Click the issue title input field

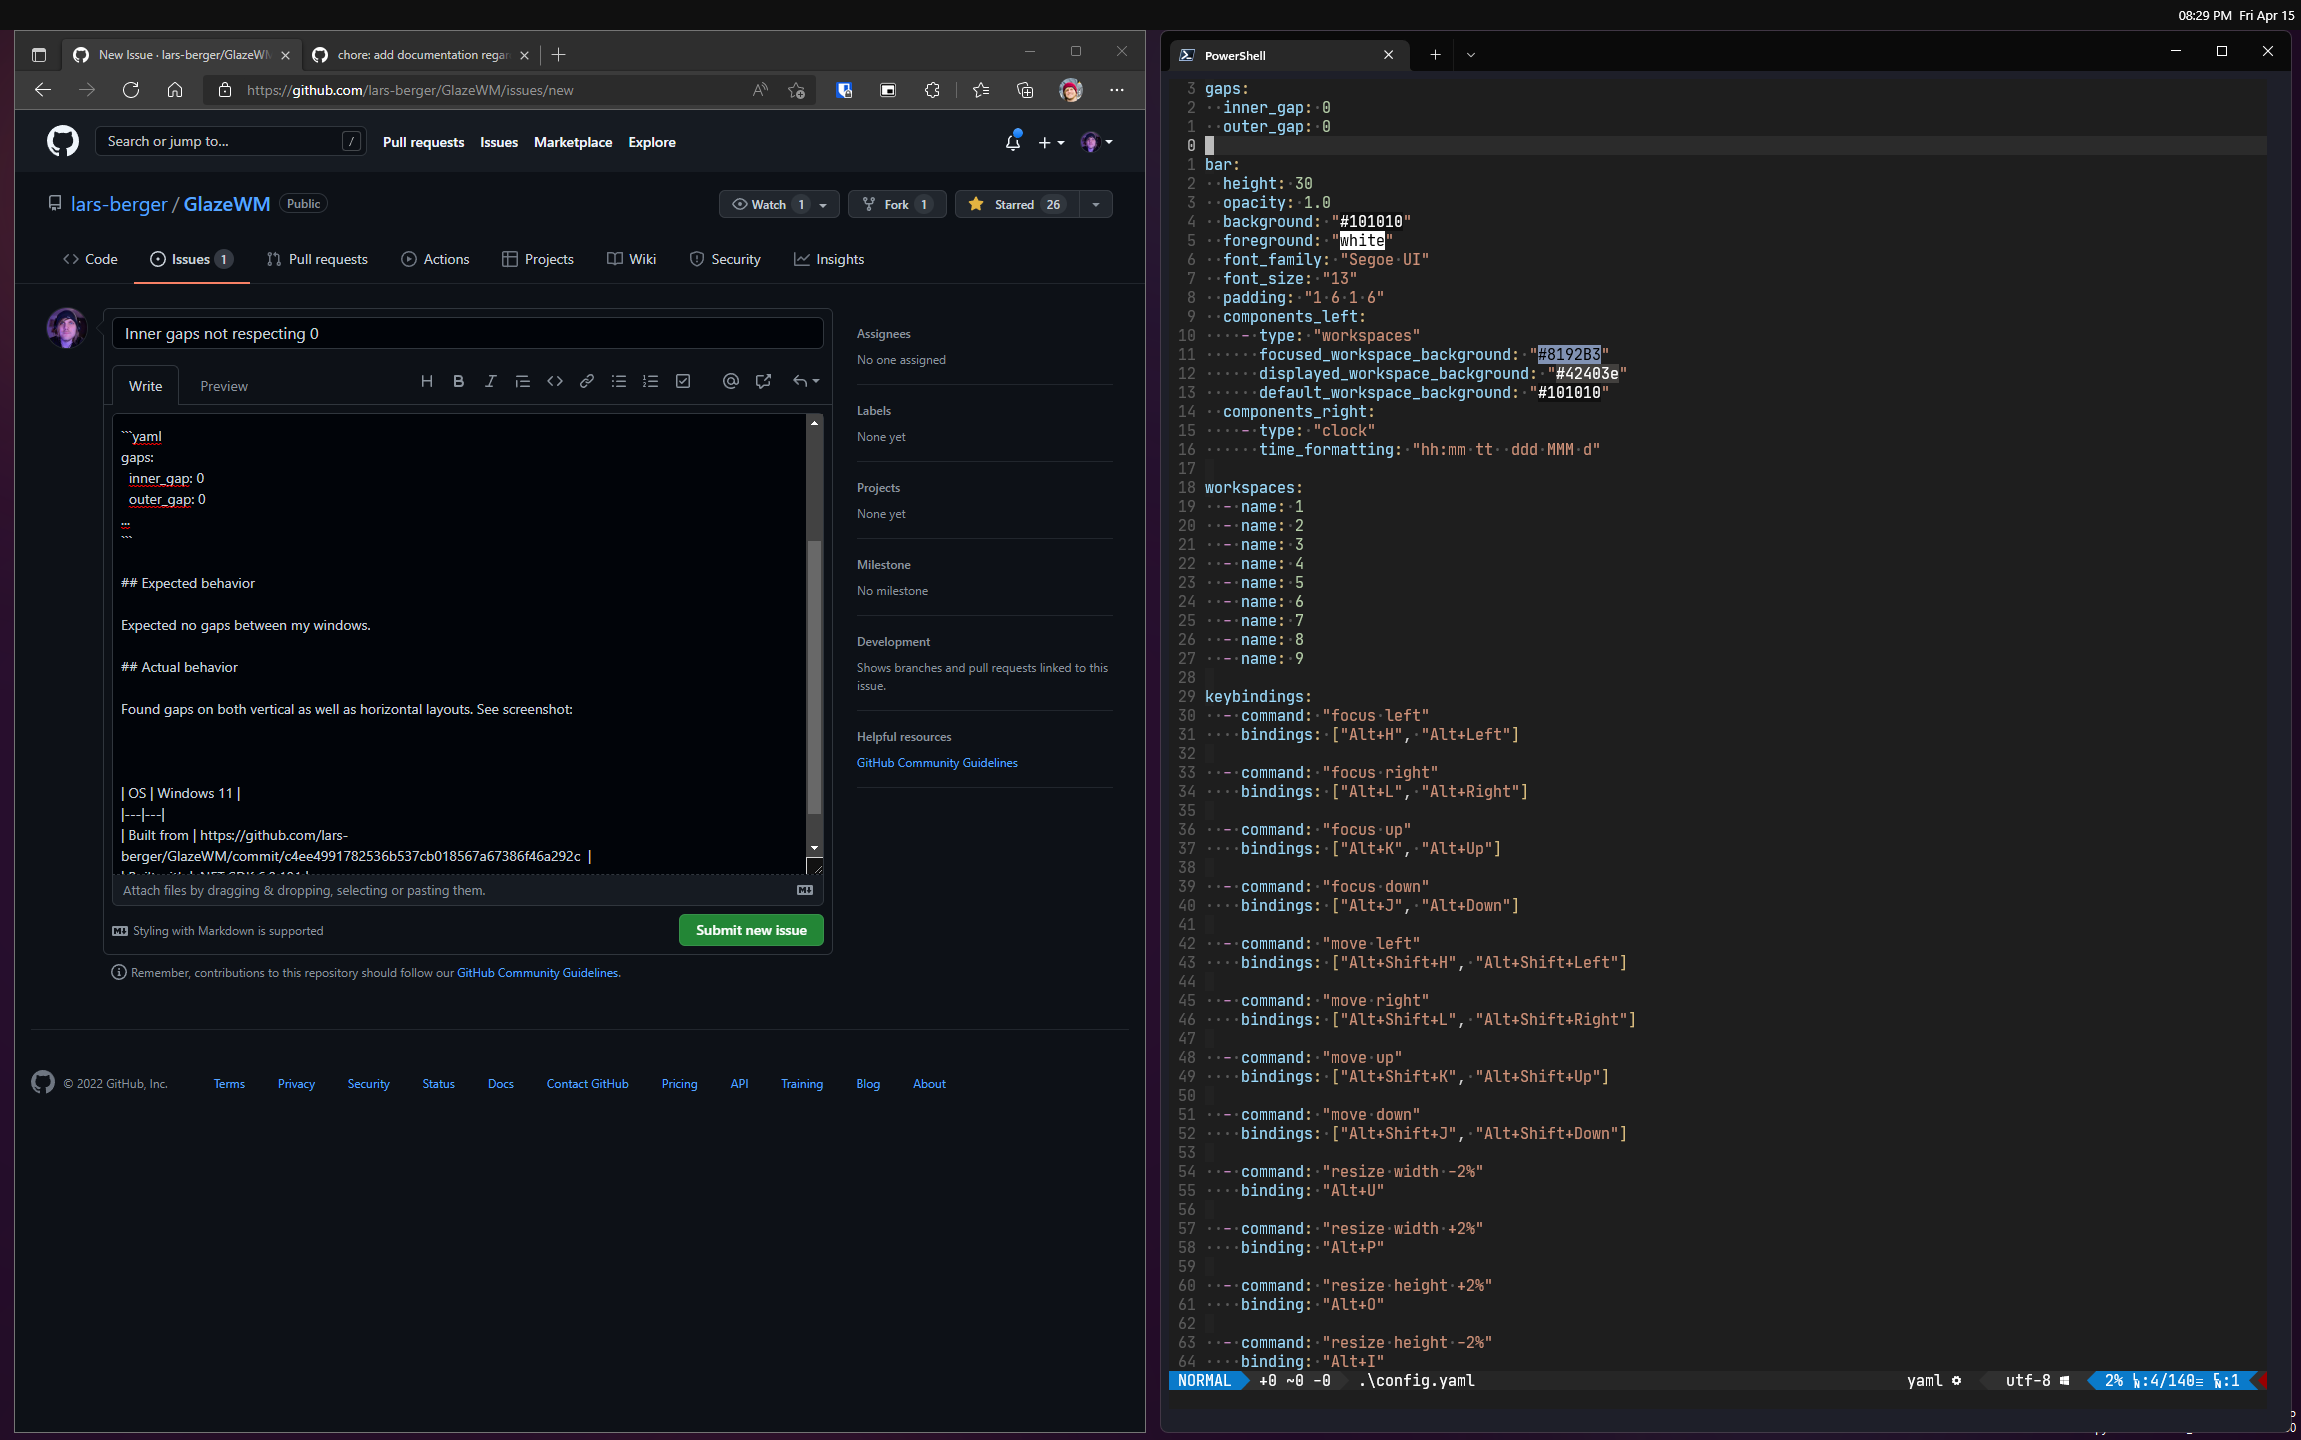click(x=467, y=333)
